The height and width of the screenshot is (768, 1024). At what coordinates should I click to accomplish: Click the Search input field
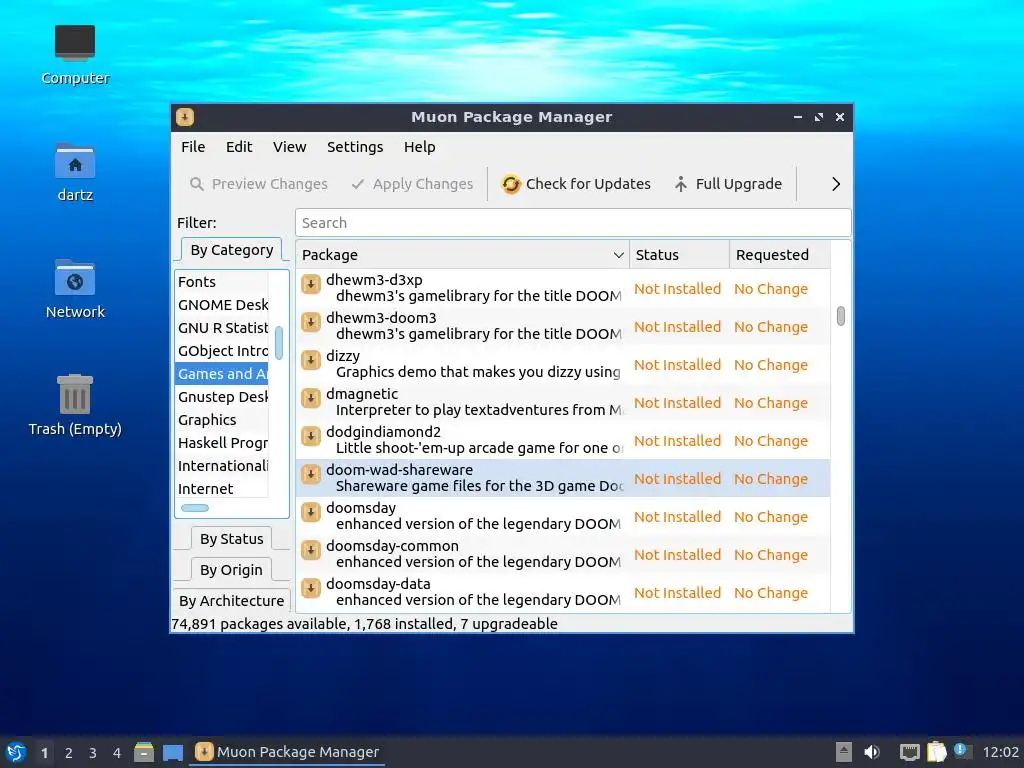pos(573,223)
